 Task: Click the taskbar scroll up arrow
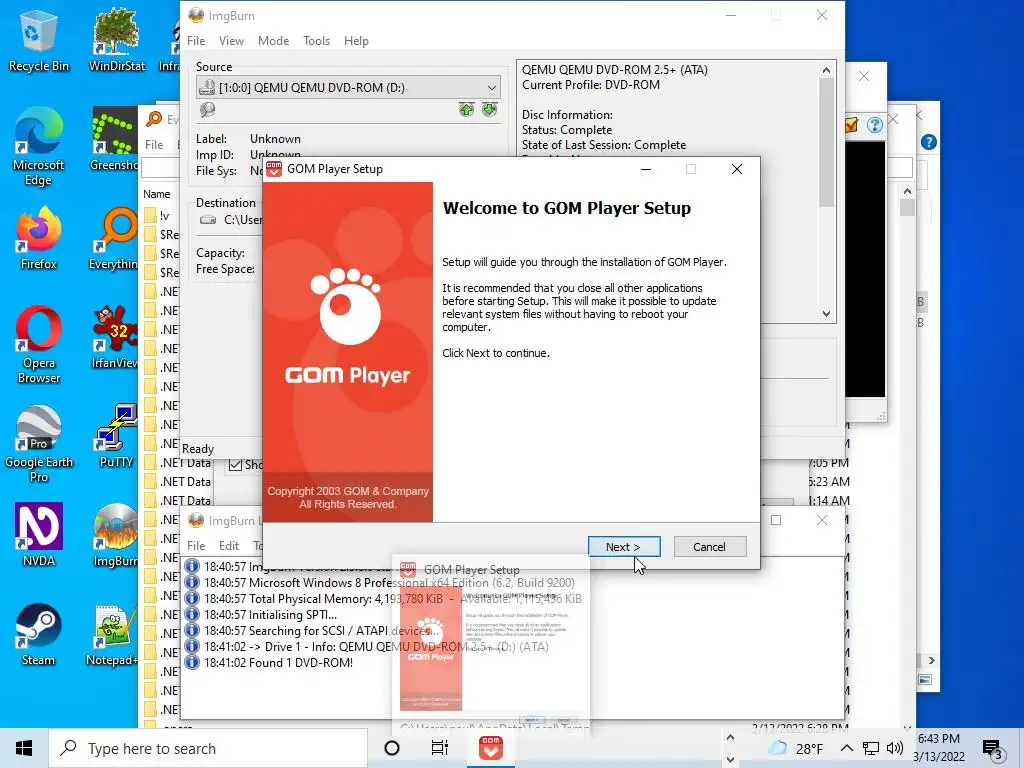coord(730,737)
